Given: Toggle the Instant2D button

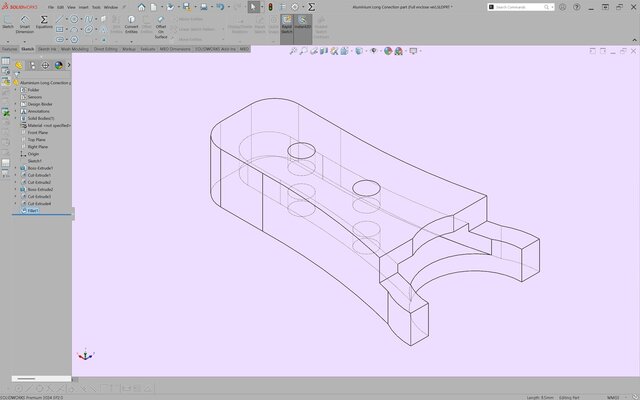Looking at the screenshot, I should tap(302, 25).
